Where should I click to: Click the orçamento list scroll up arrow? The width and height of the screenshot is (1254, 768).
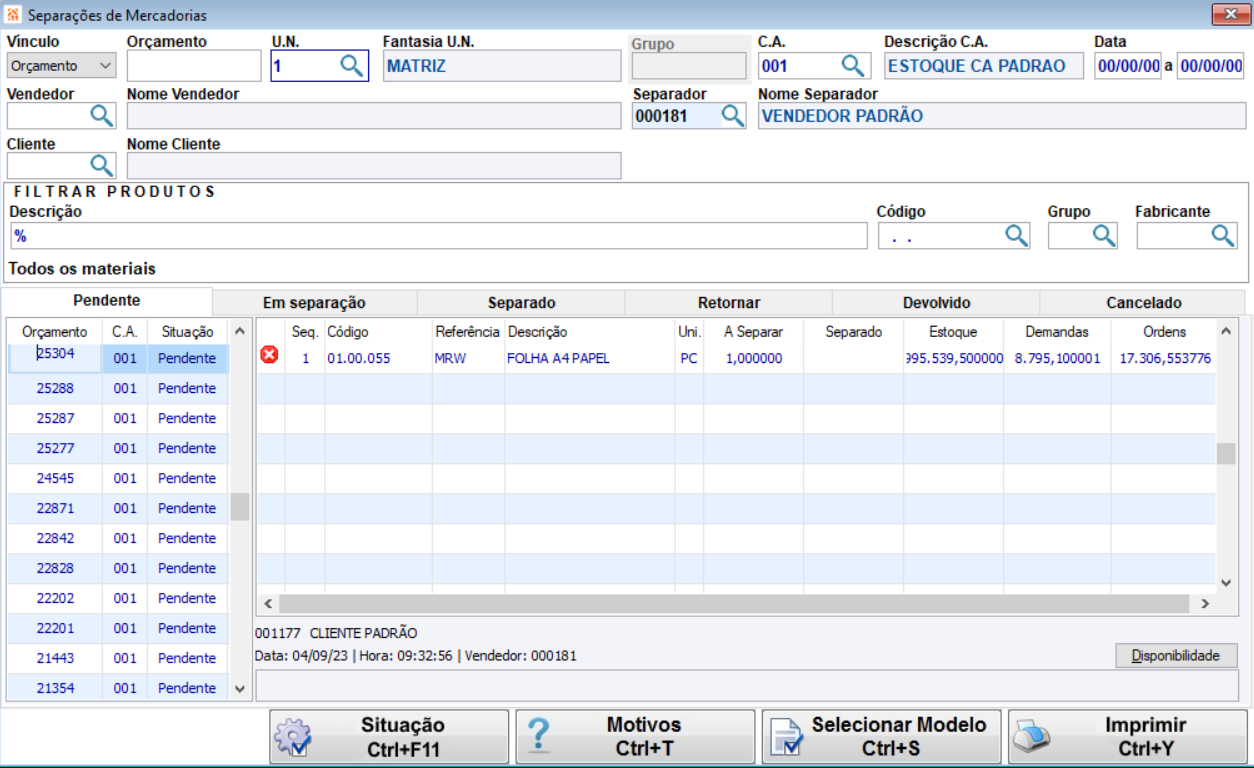click(240, 331)
